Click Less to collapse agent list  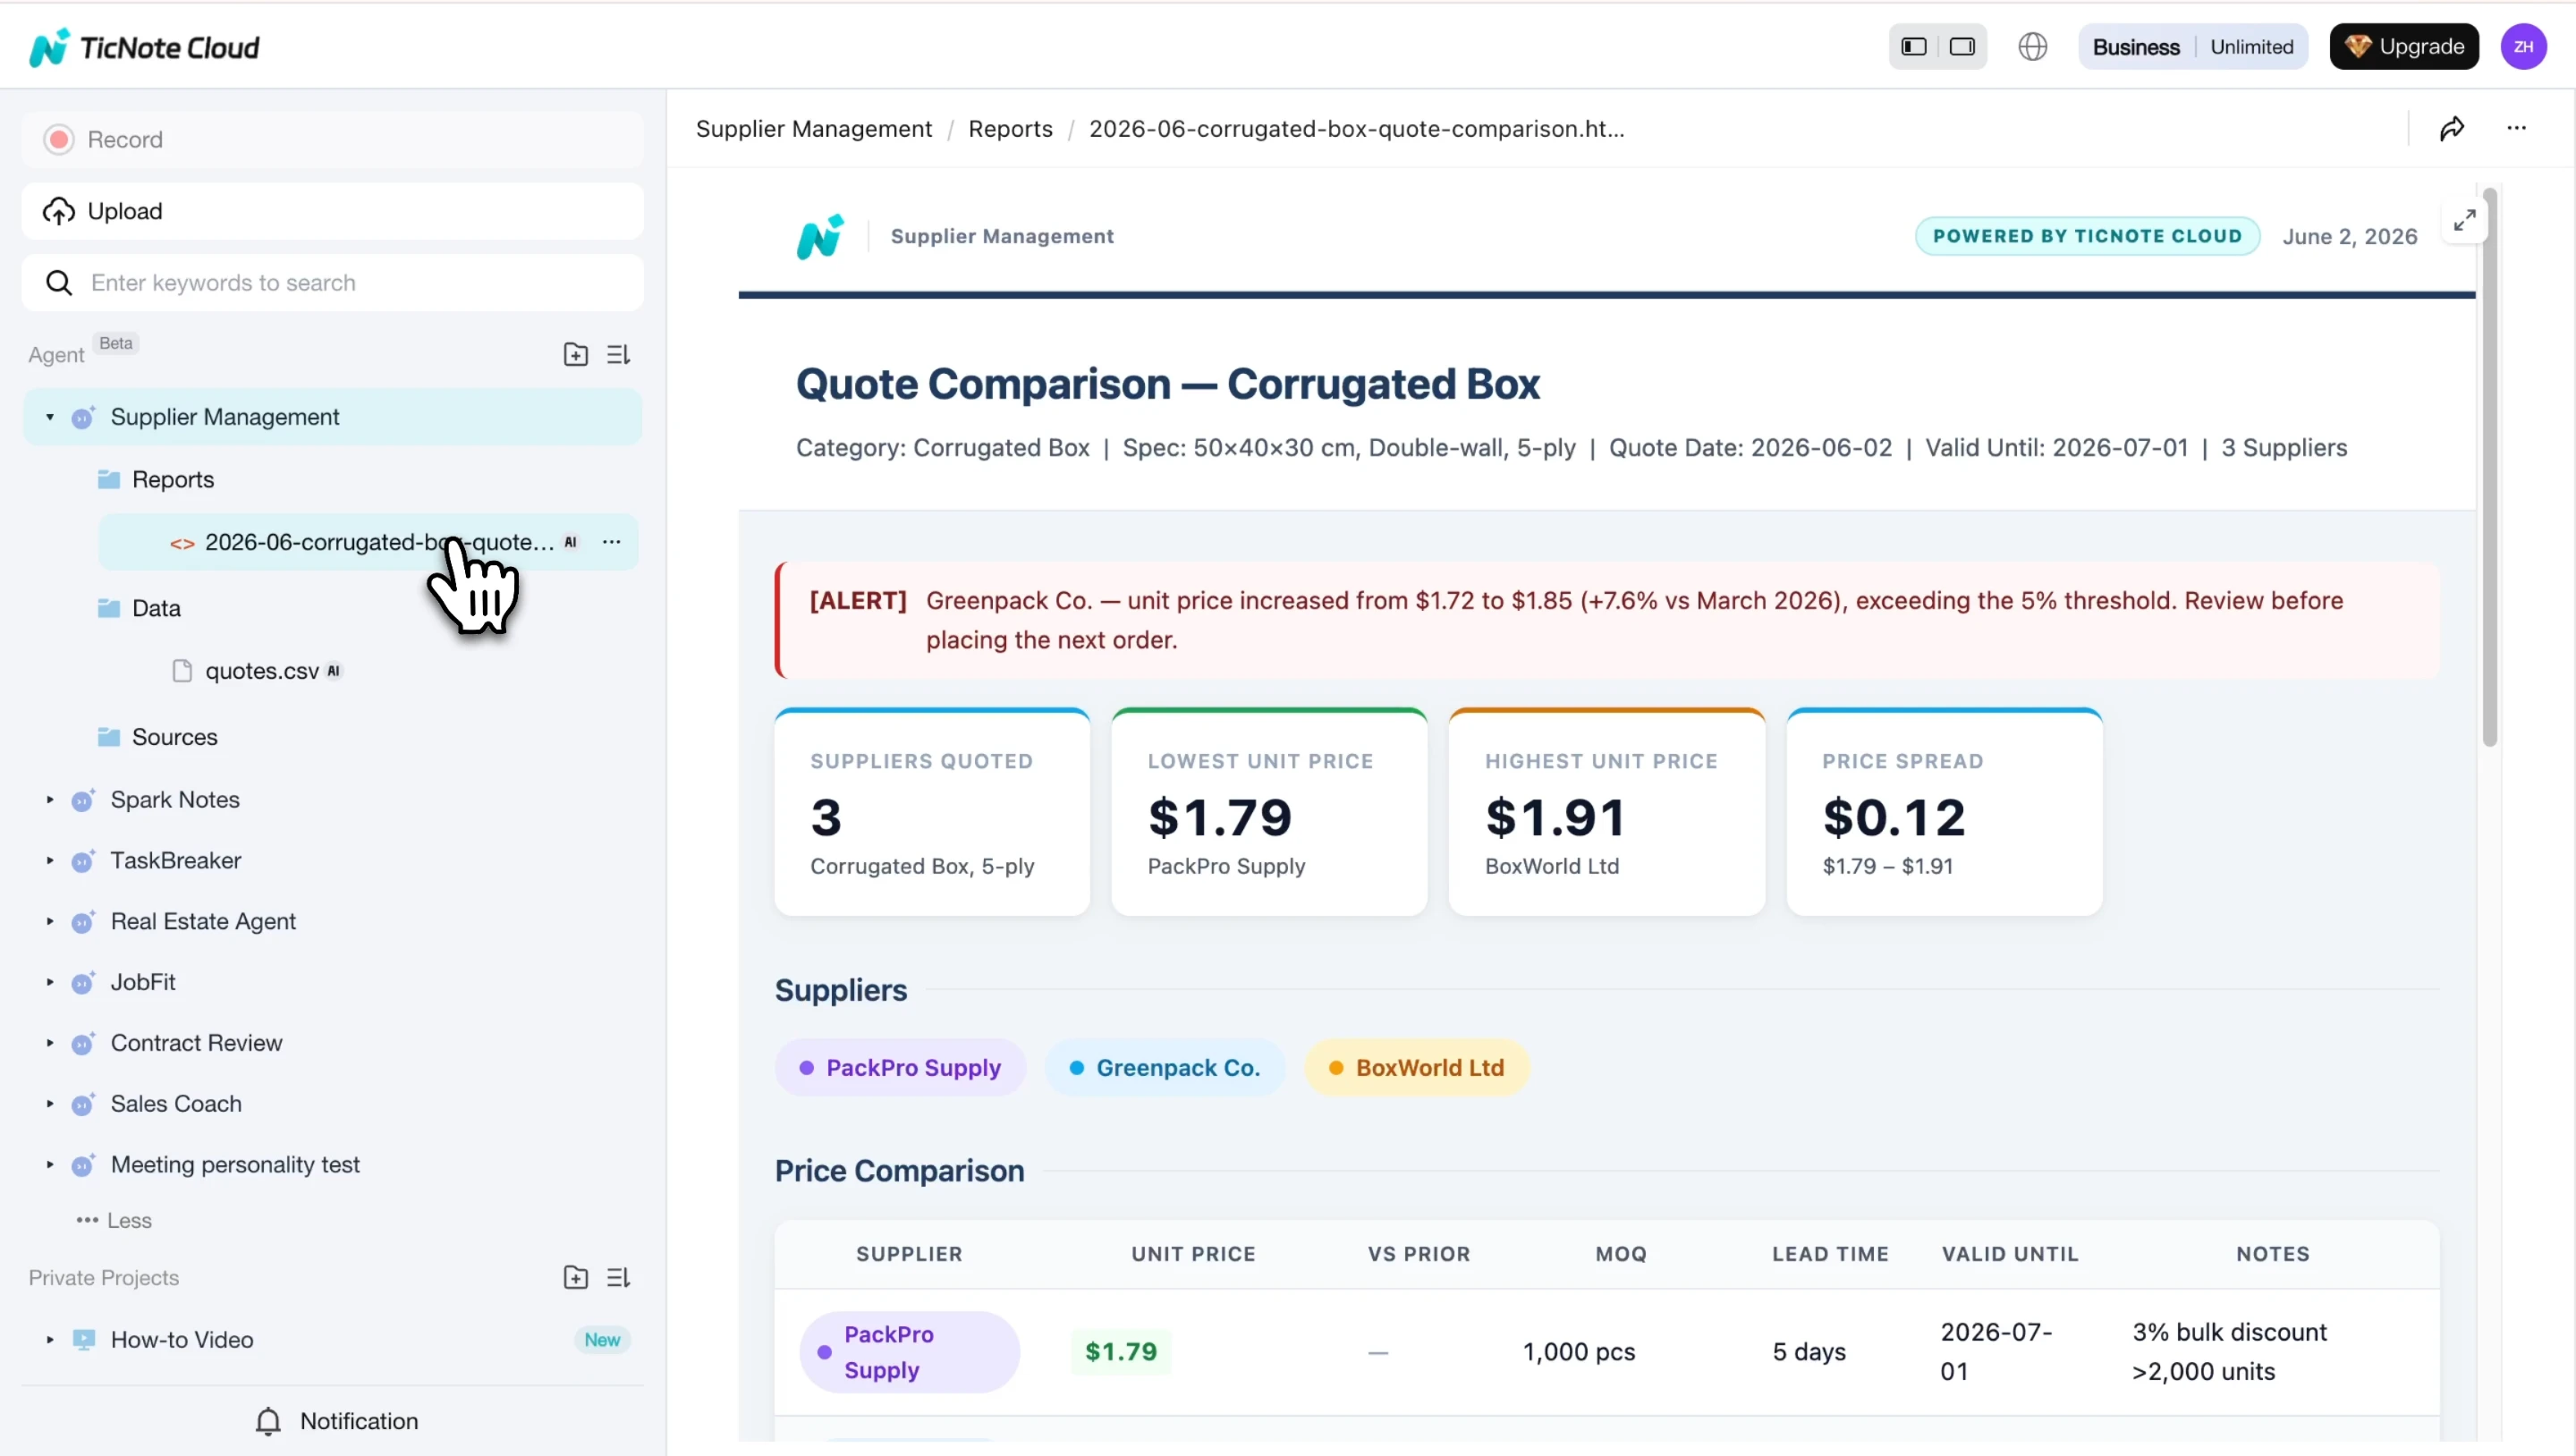coord(114,1221)
